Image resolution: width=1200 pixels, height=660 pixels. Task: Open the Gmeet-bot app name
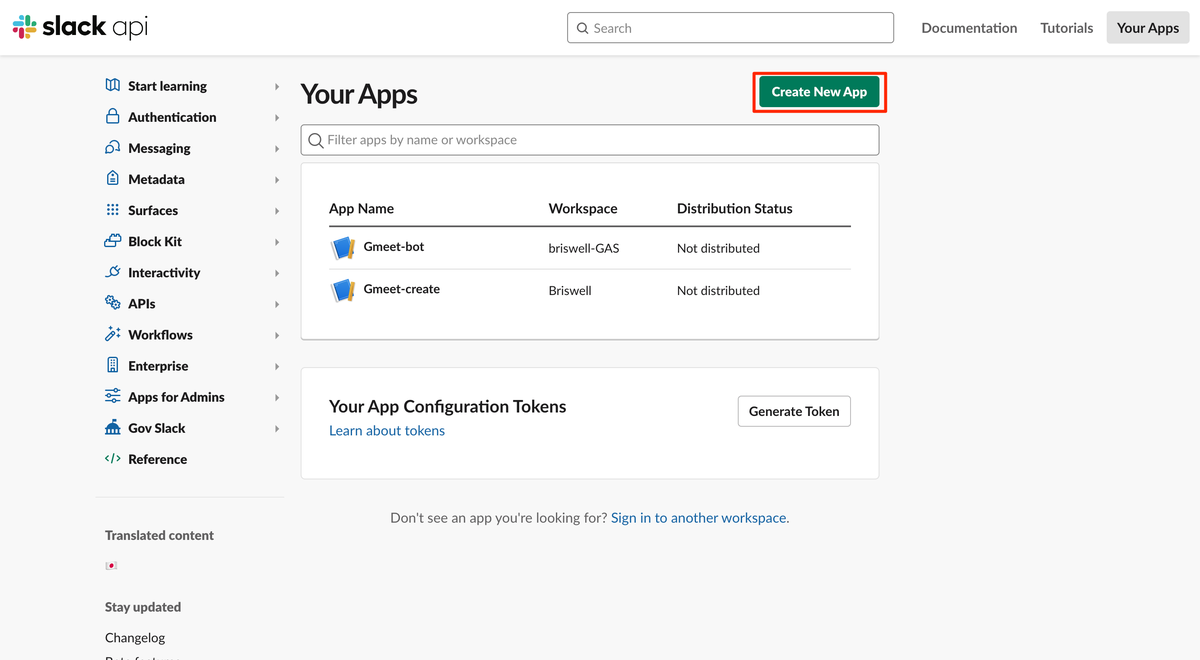point(394,247)
